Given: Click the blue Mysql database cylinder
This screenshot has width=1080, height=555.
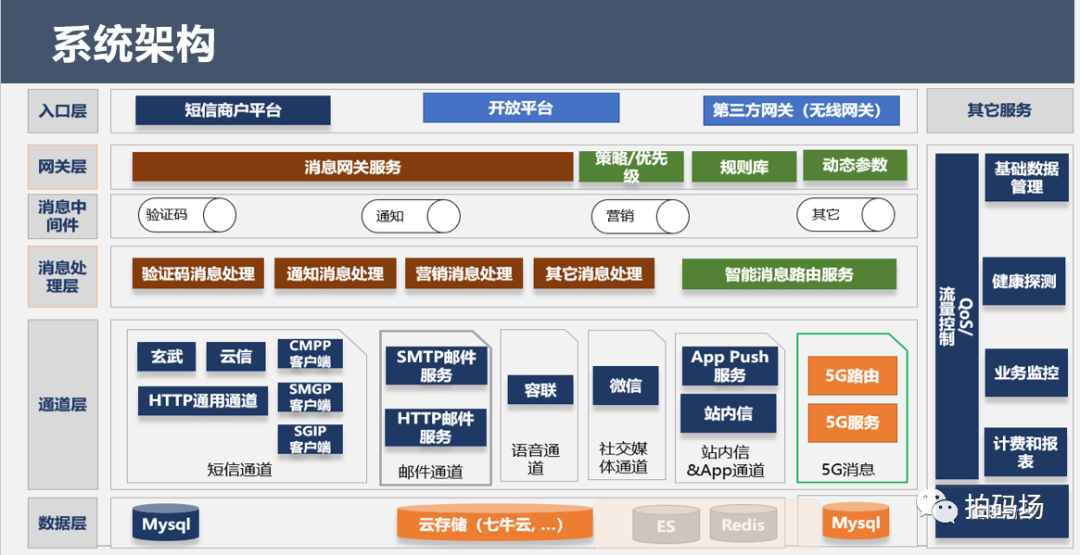Looking at the screenshot, I should (166, 524).
